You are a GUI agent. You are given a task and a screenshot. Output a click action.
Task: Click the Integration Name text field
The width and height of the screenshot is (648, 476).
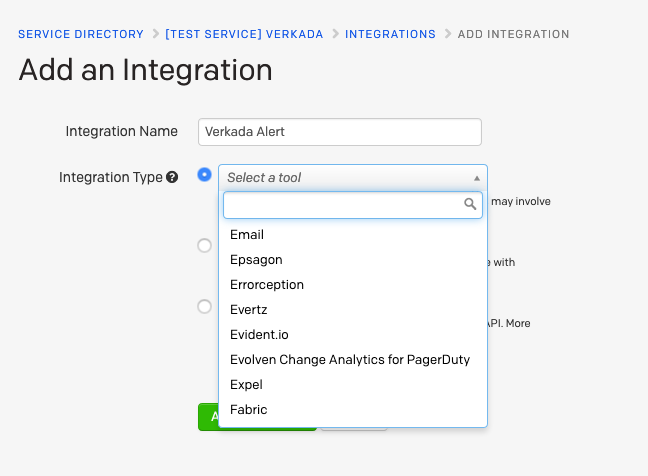(339, 131)
